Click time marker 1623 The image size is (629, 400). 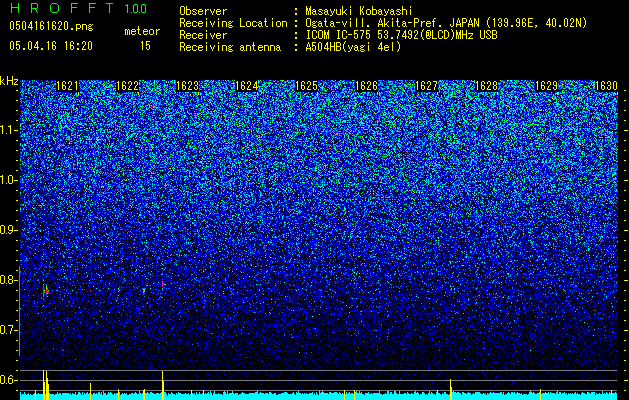pyautogui.click(x=187, y=86)
